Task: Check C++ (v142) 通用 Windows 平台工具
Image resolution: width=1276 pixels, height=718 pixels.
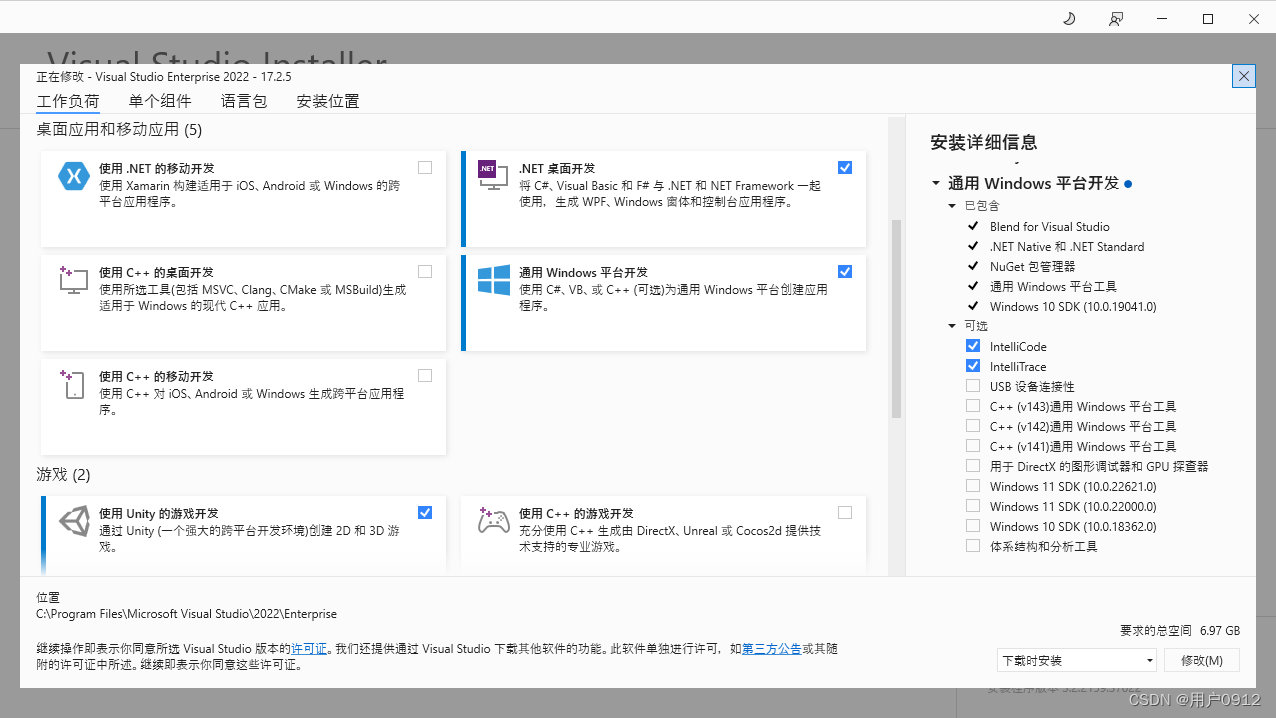Action: tap(973, 426)
